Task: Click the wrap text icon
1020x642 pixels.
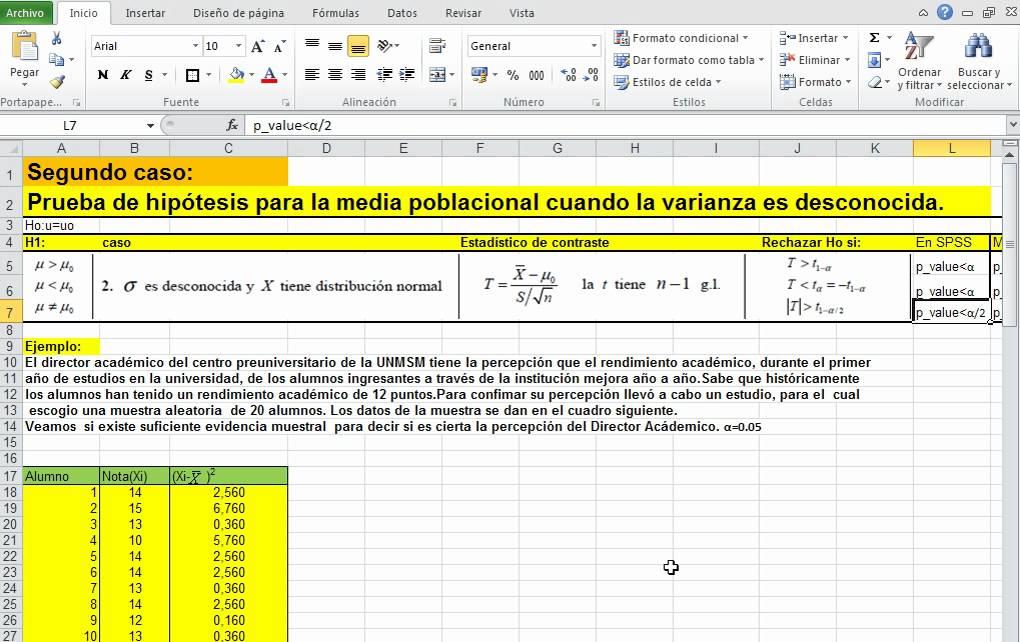Action: [x=437, y=46]
